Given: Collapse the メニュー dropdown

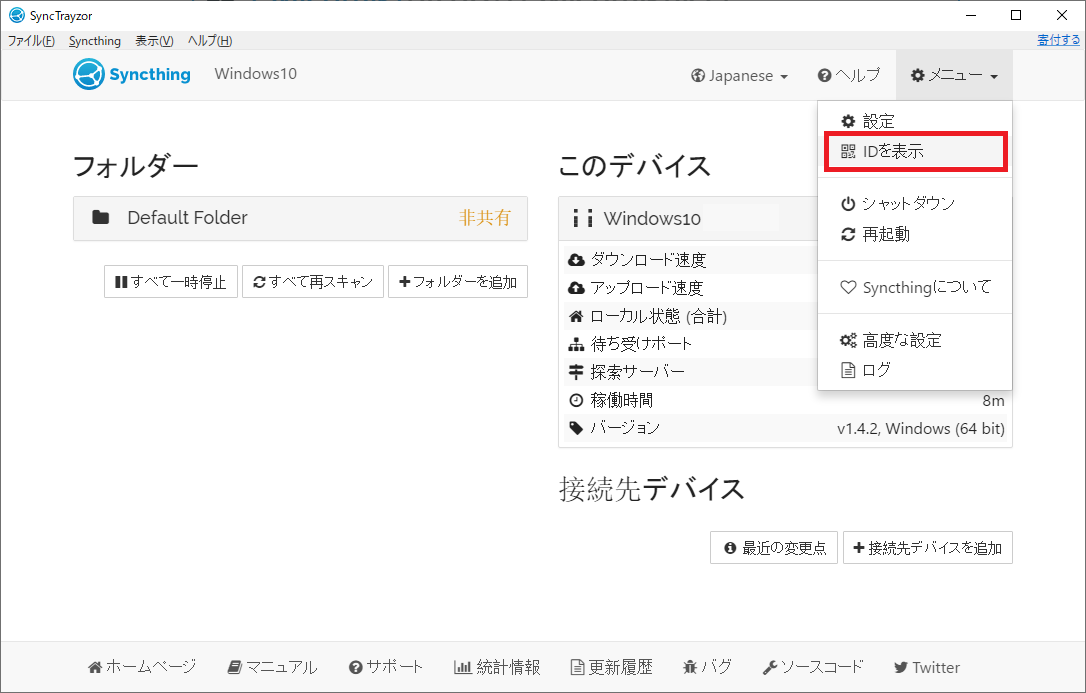Looking at the screenshot, I should [x=954, y=75].
